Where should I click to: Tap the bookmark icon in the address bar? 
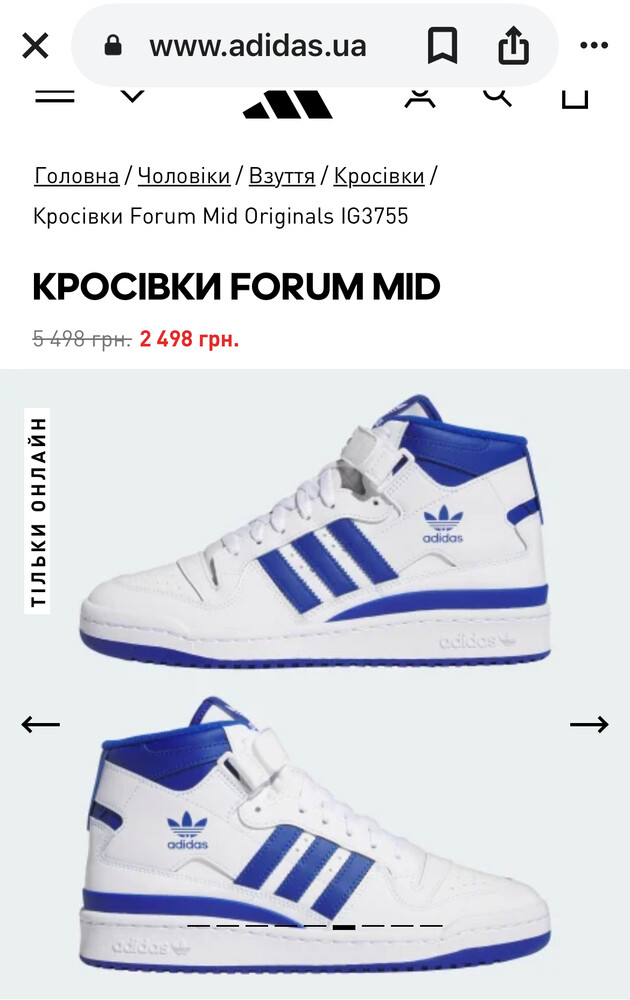(442, 45)
